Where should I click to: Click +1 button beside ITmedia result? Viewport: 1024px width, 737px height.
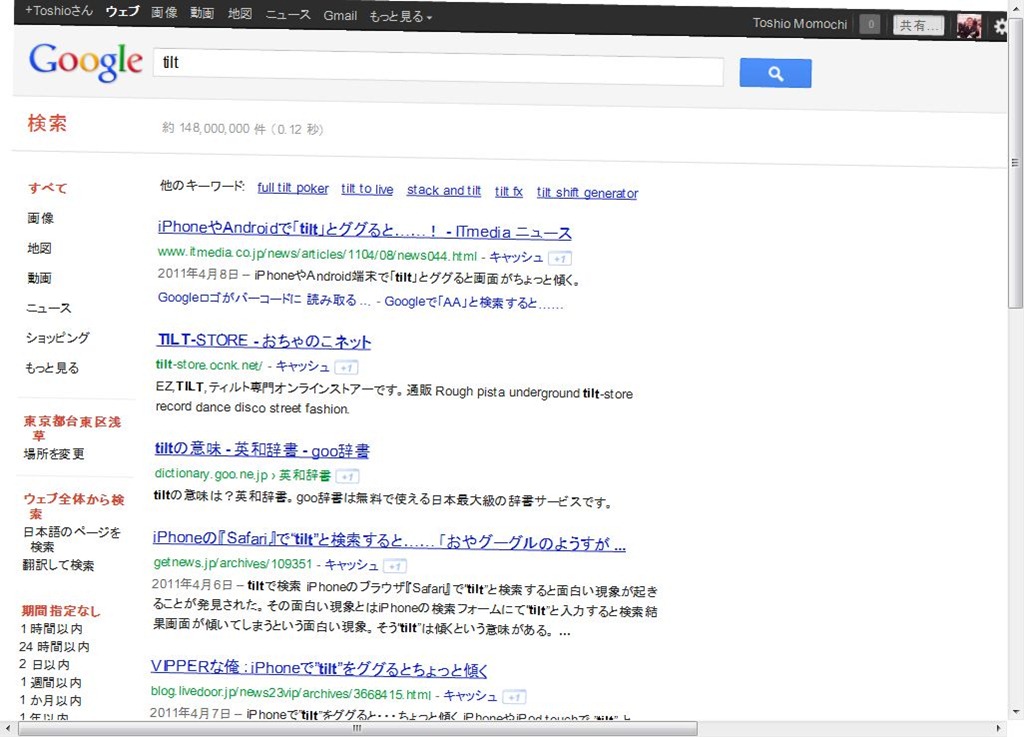tap(560, 259)
